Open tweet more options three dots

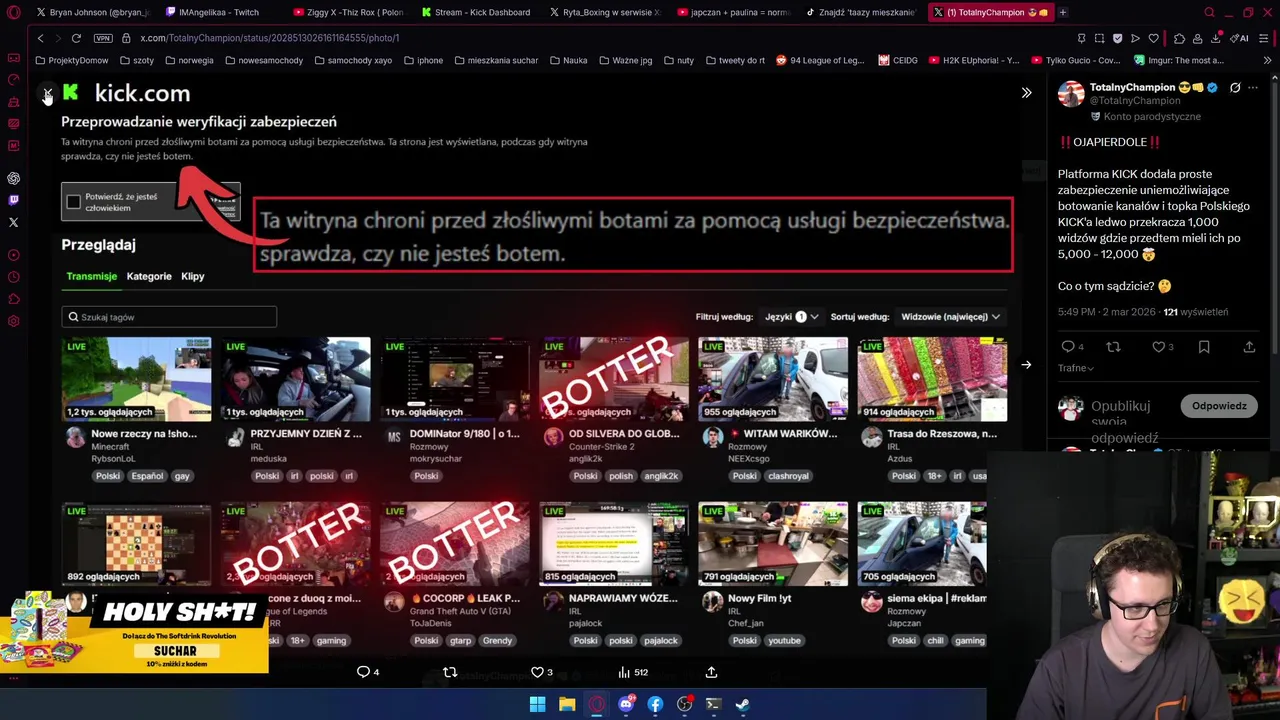coord(1253,88)
